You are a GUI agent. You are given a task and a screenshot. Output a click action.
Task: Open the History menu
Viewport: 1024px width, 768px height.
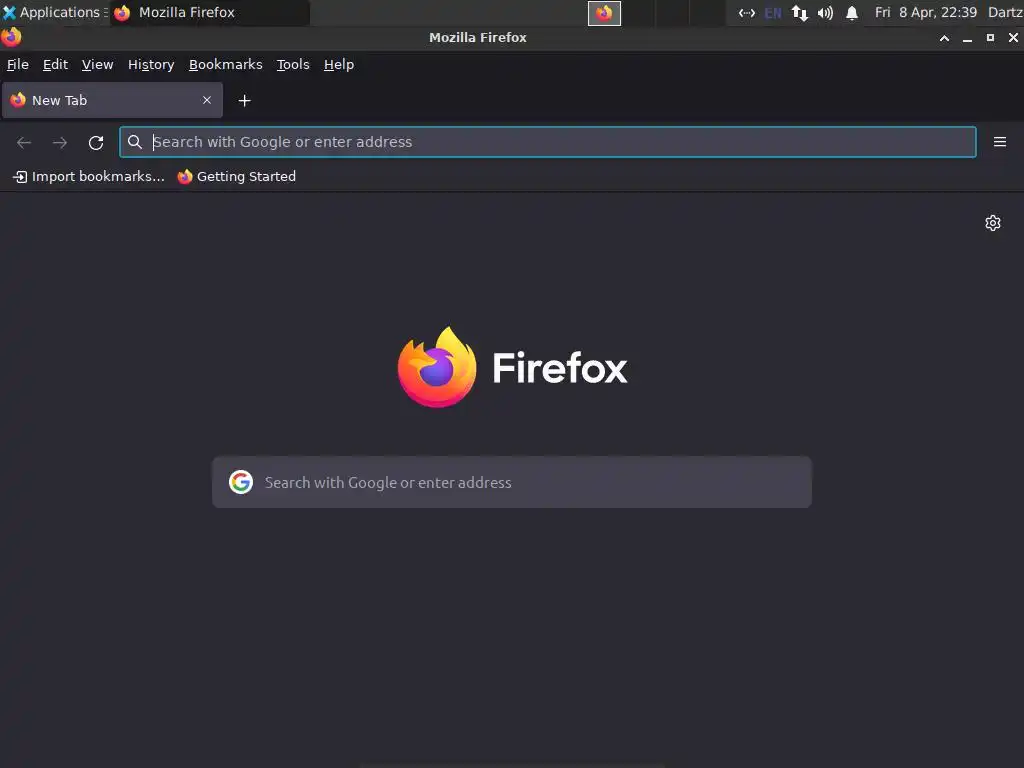(x=151, y=65)
